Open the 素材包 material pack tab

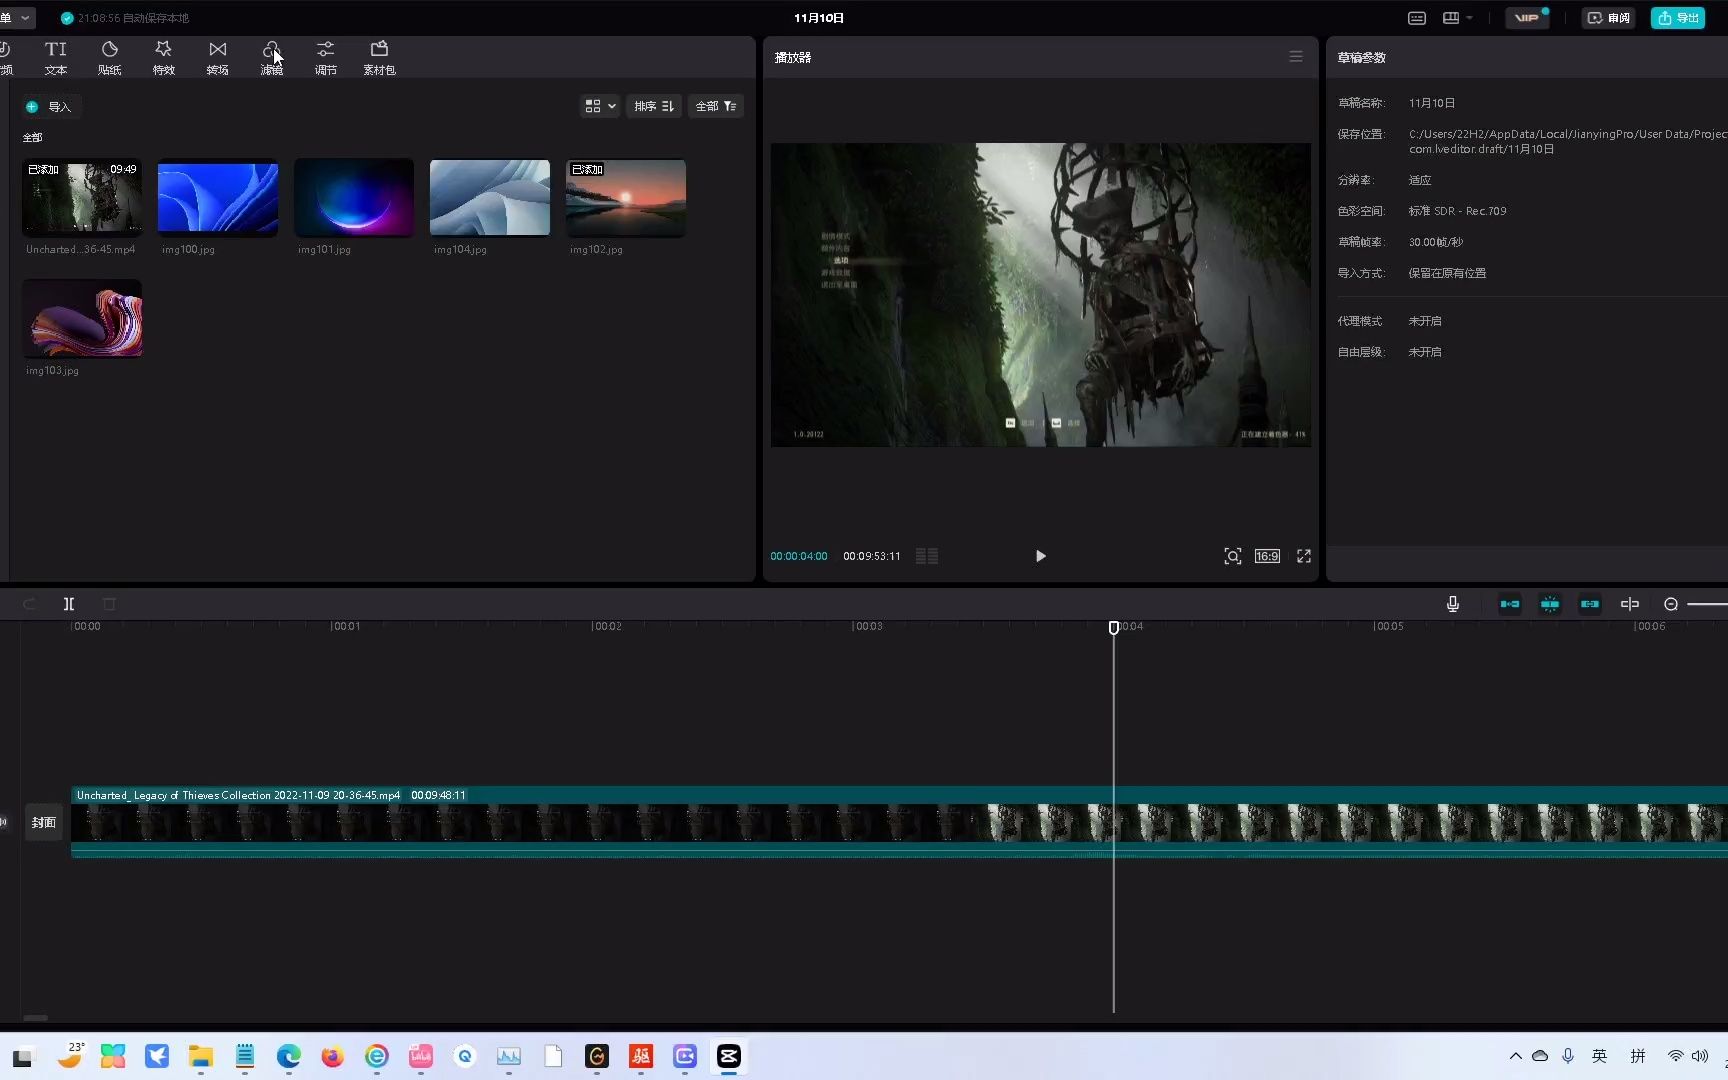(x=380, y=58)
